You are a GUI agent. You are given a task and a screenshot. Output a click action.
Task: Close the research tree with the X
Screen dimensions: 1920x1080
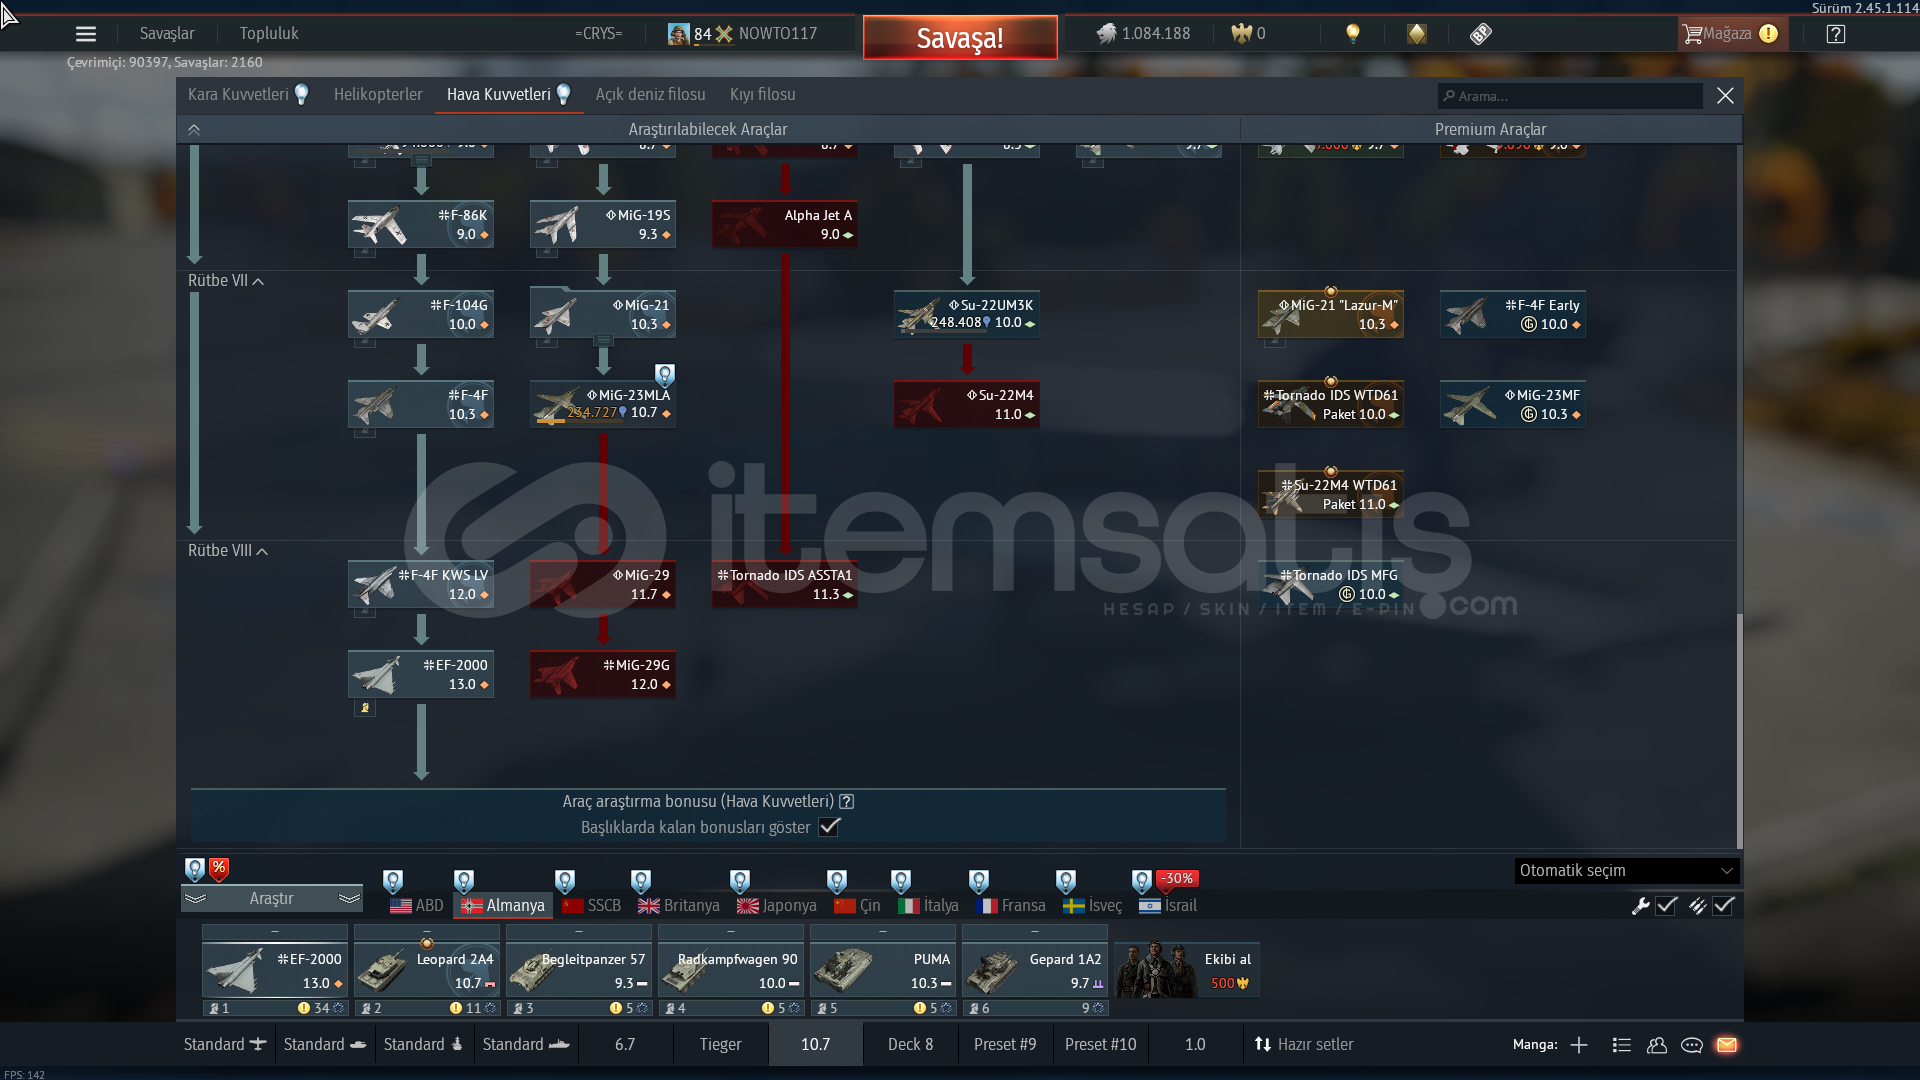[1725, 95]
